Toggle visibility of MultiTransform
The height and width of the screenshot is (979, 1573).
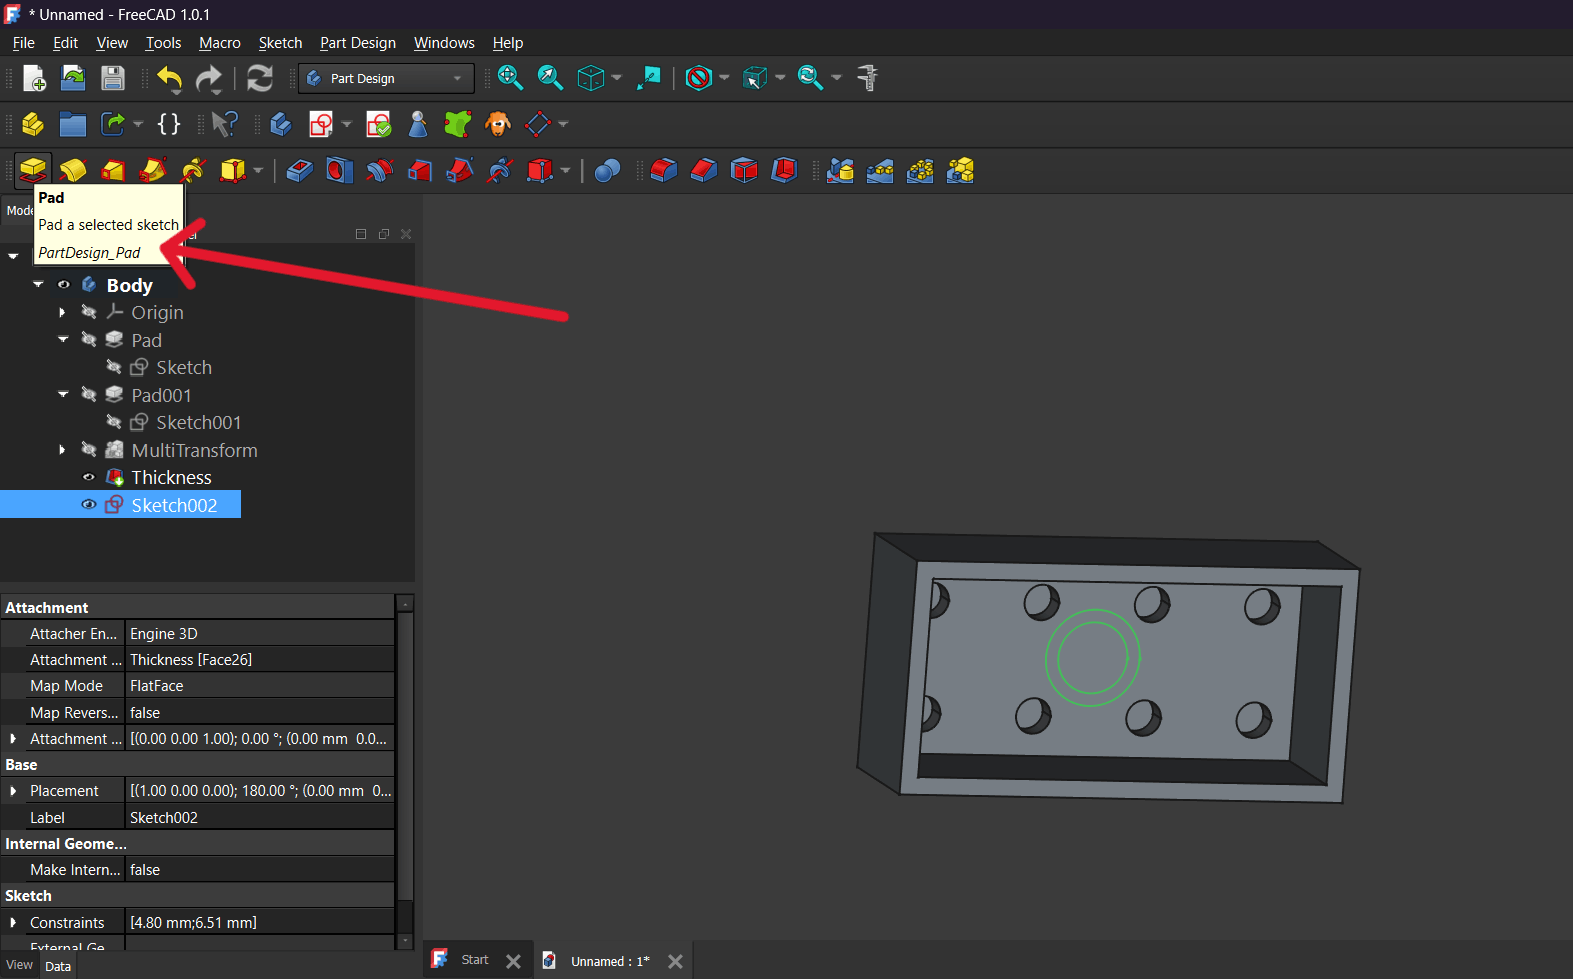click(89, 450)
